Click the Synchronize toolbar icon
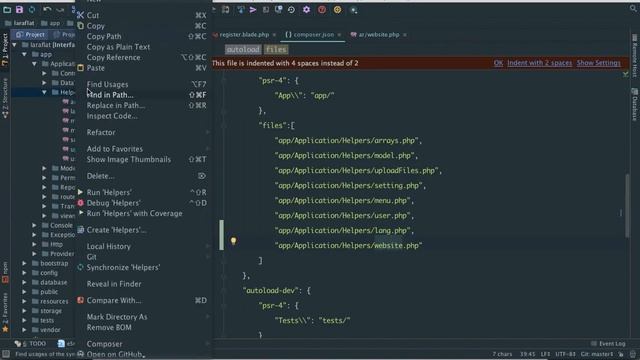The height and width of the screenshot is (360, 640). (x=32, y=9)
